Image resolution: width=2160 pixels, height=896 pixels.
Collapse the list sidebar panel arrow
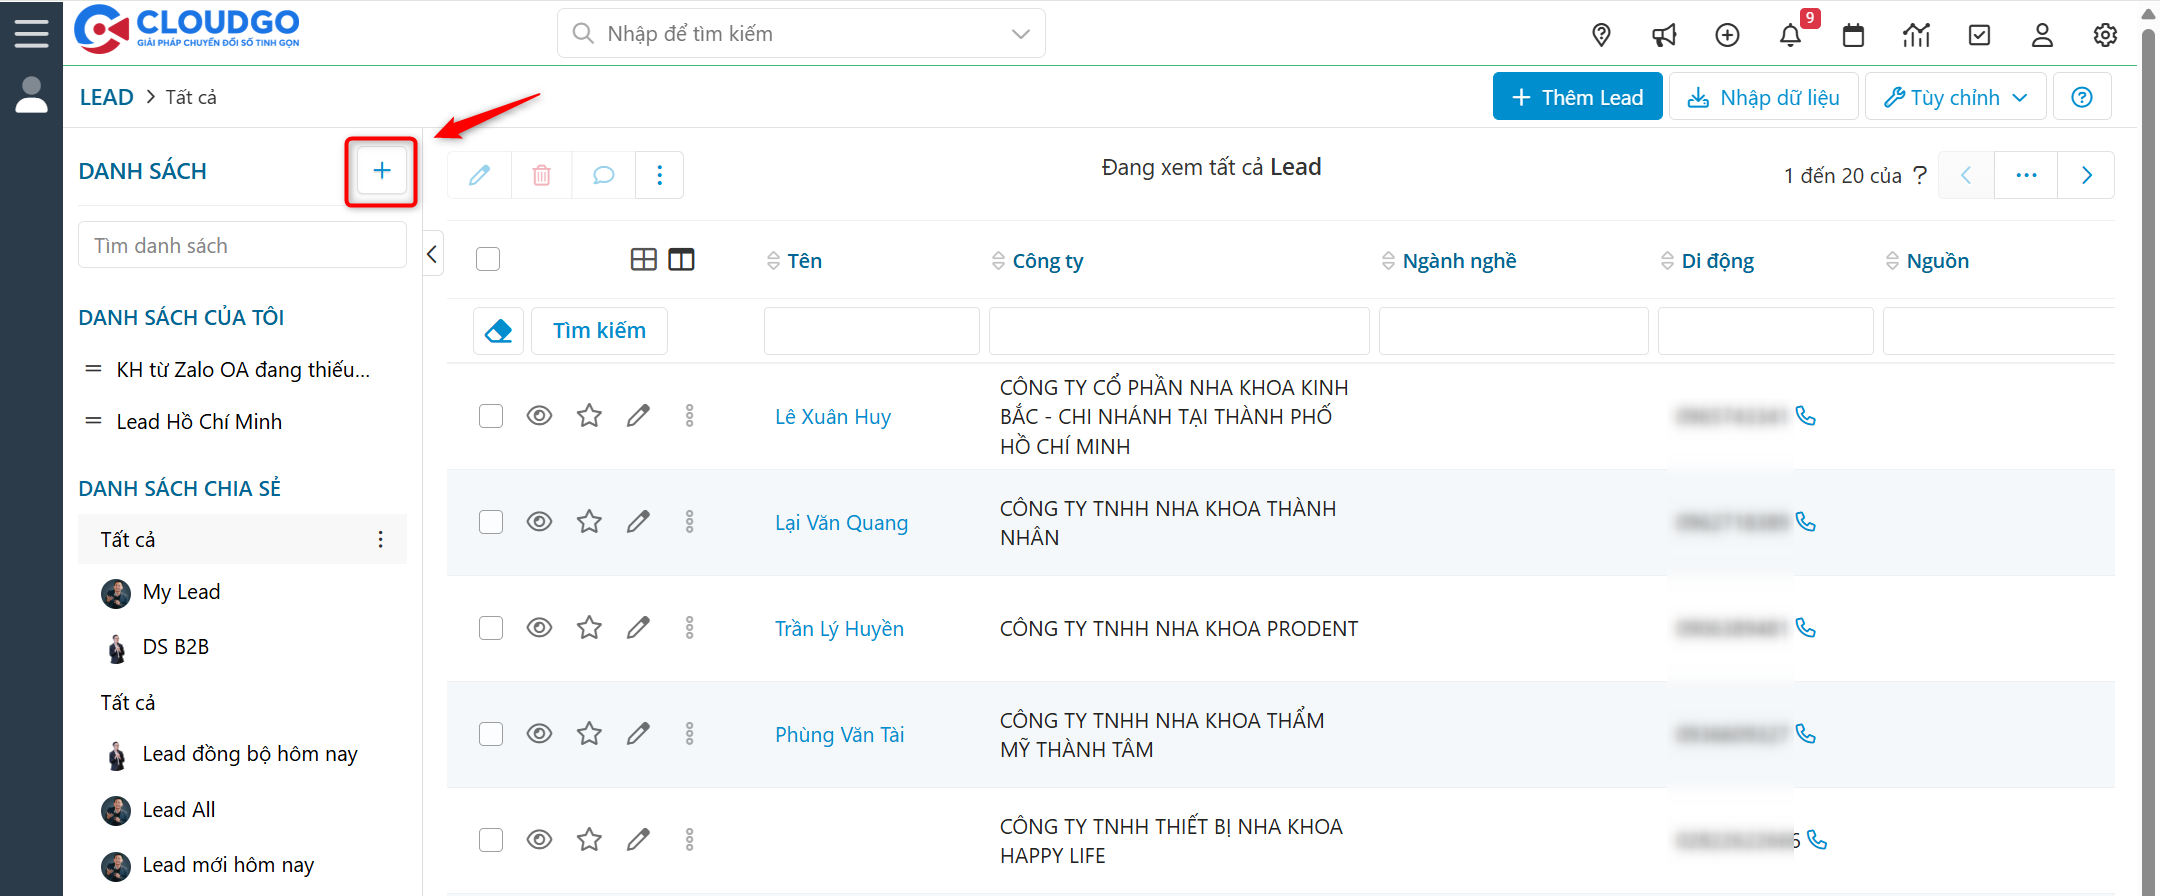[x=432, y=254]
